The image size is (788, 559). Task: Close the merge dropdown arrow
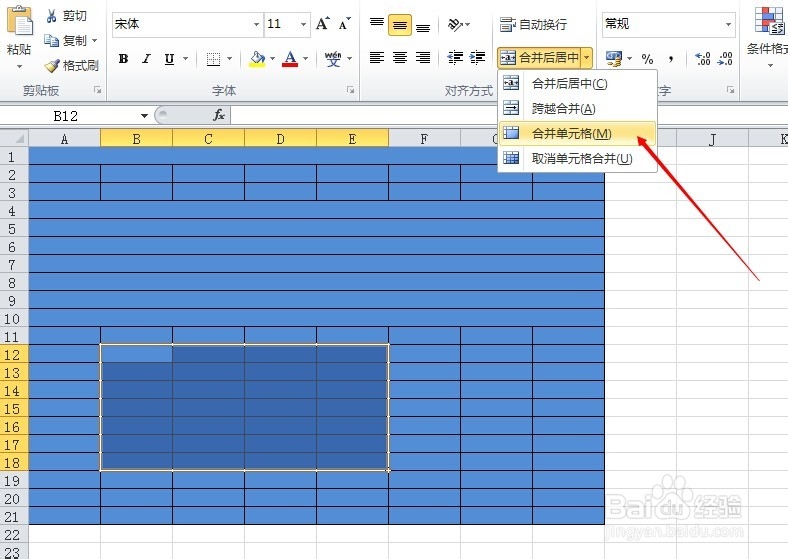pyautogui.click(x=586, y=58)
